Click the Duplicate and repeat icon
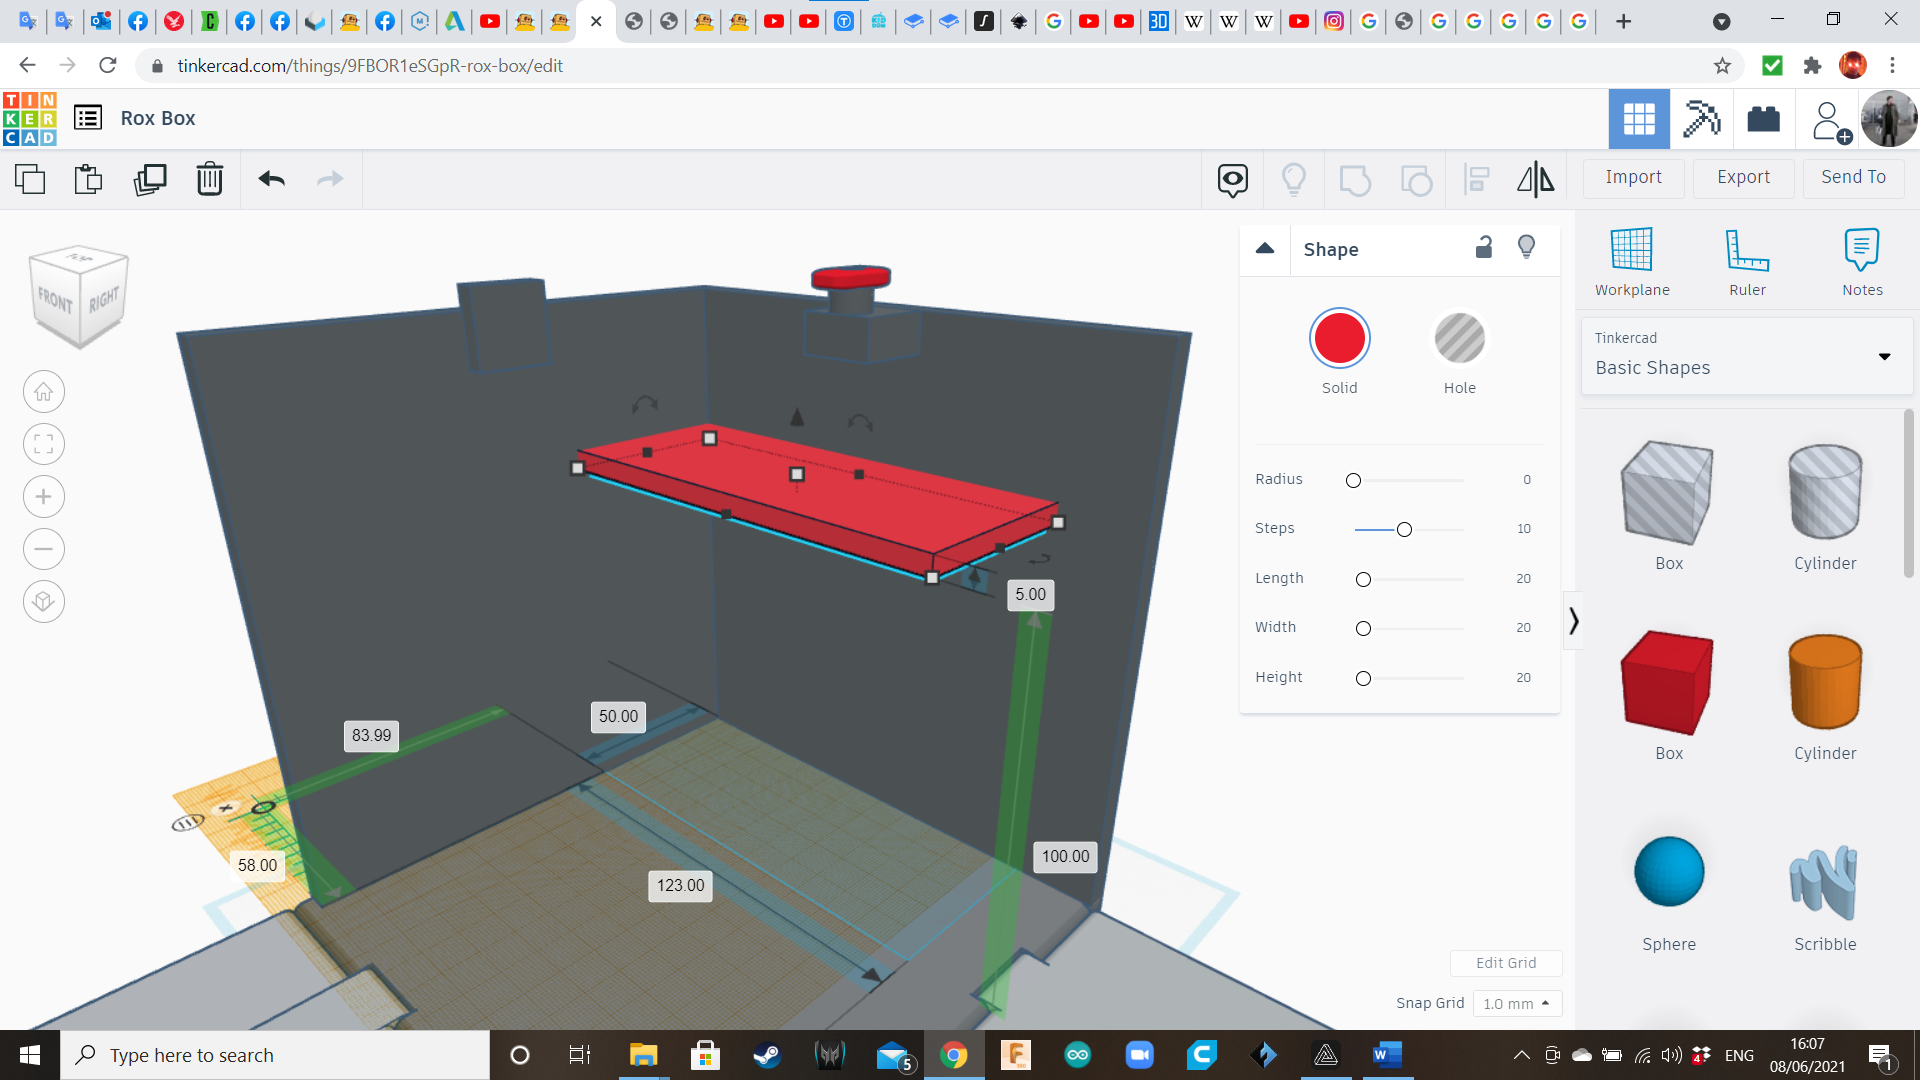This screenshot has height=1080, width=1920. pyautogui.click(x=150, y=179)
